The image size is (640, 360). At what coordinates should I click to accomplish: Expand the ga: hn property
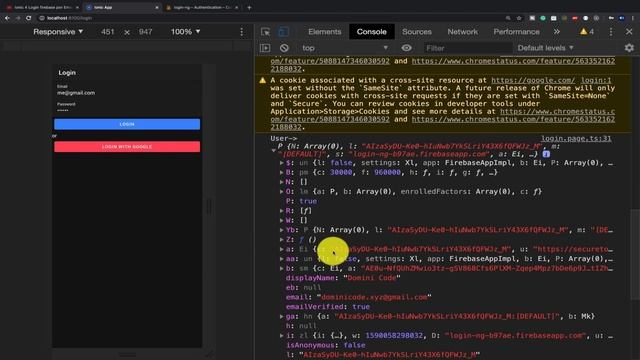click(x=282, y=316)
